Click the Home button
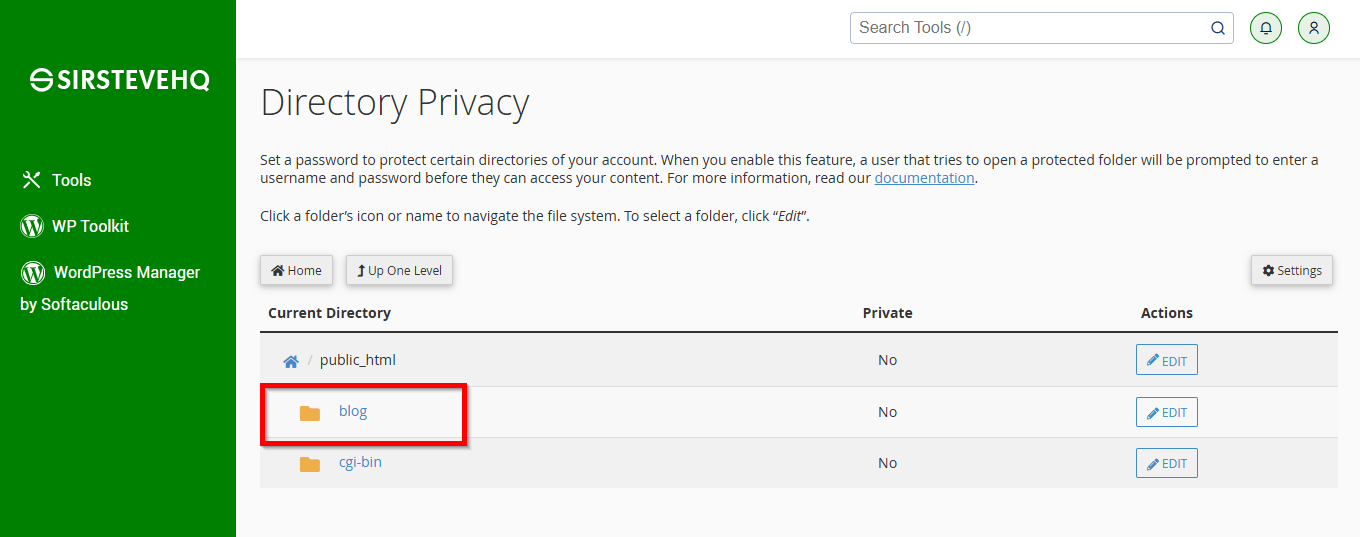 click(x=296, y=270)
